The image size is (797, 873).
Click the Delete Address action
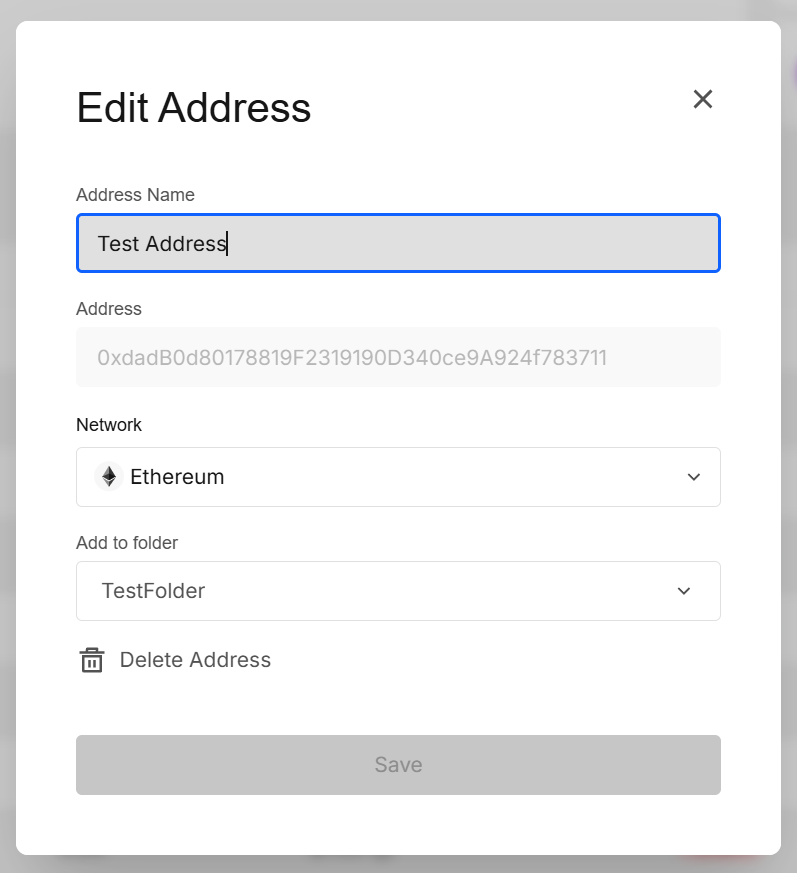(x=195, y=660)
